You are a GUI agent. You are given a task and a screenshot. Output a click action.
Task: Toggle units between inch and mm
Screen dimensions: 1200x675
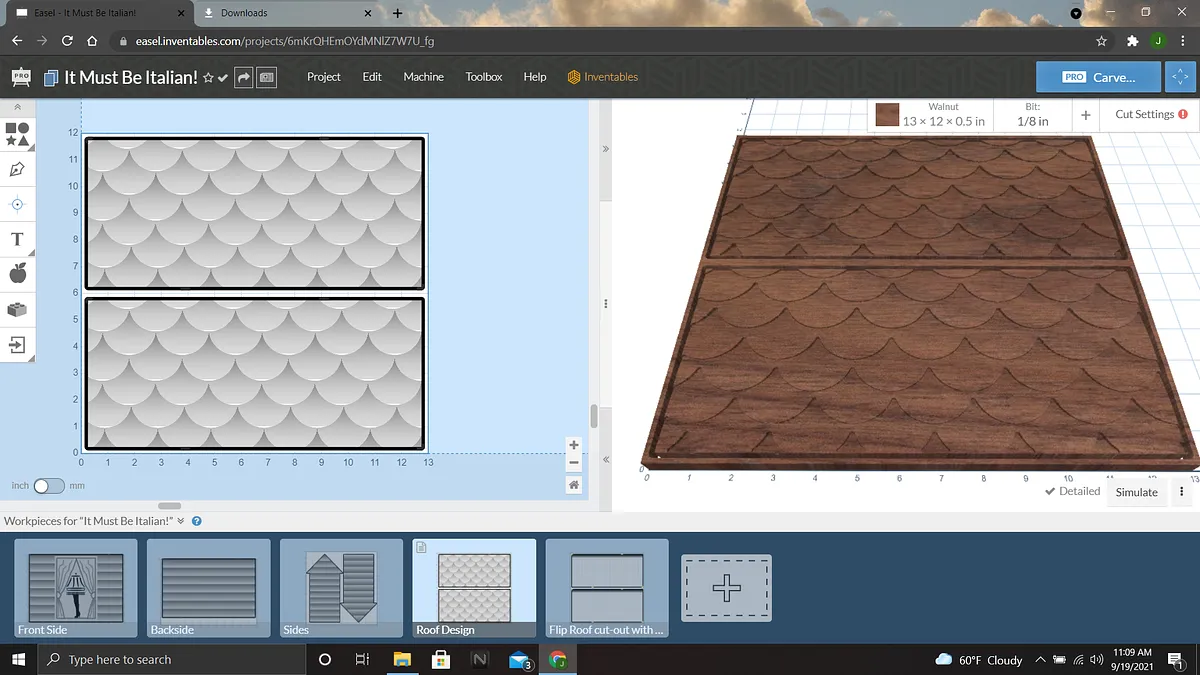click(x=48, y=486)
